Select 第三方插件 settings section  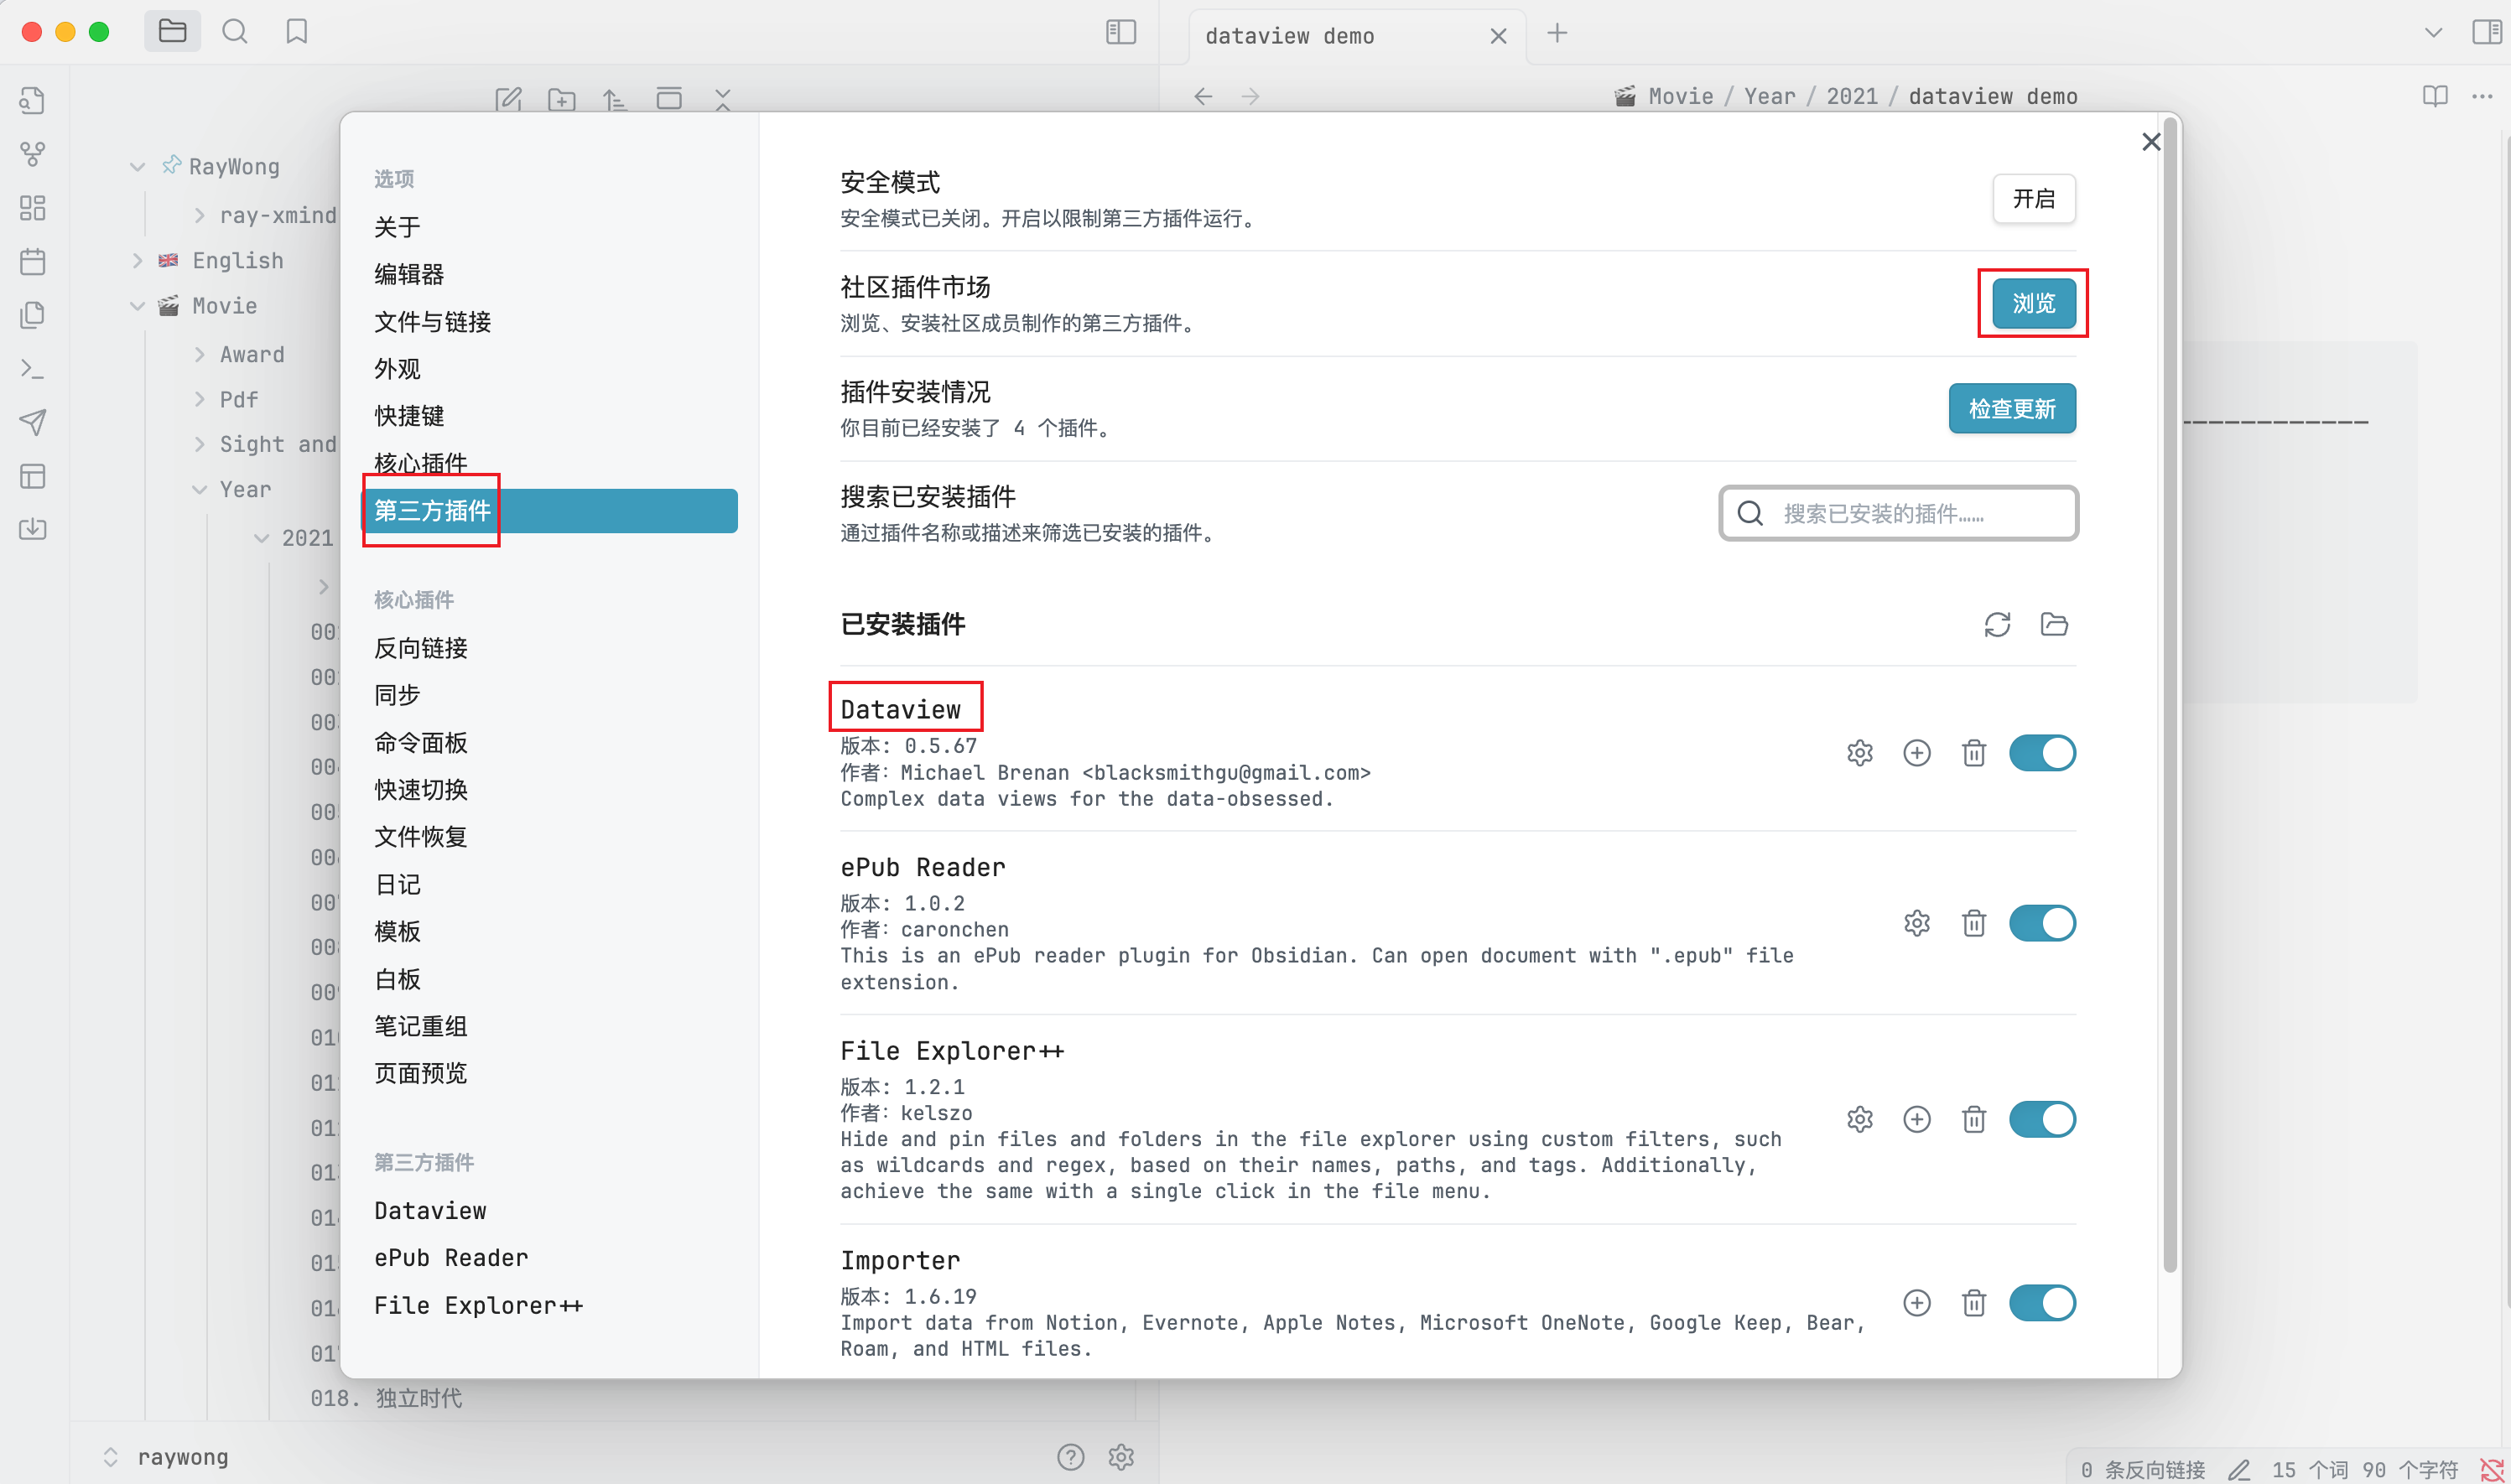[550, 511]
